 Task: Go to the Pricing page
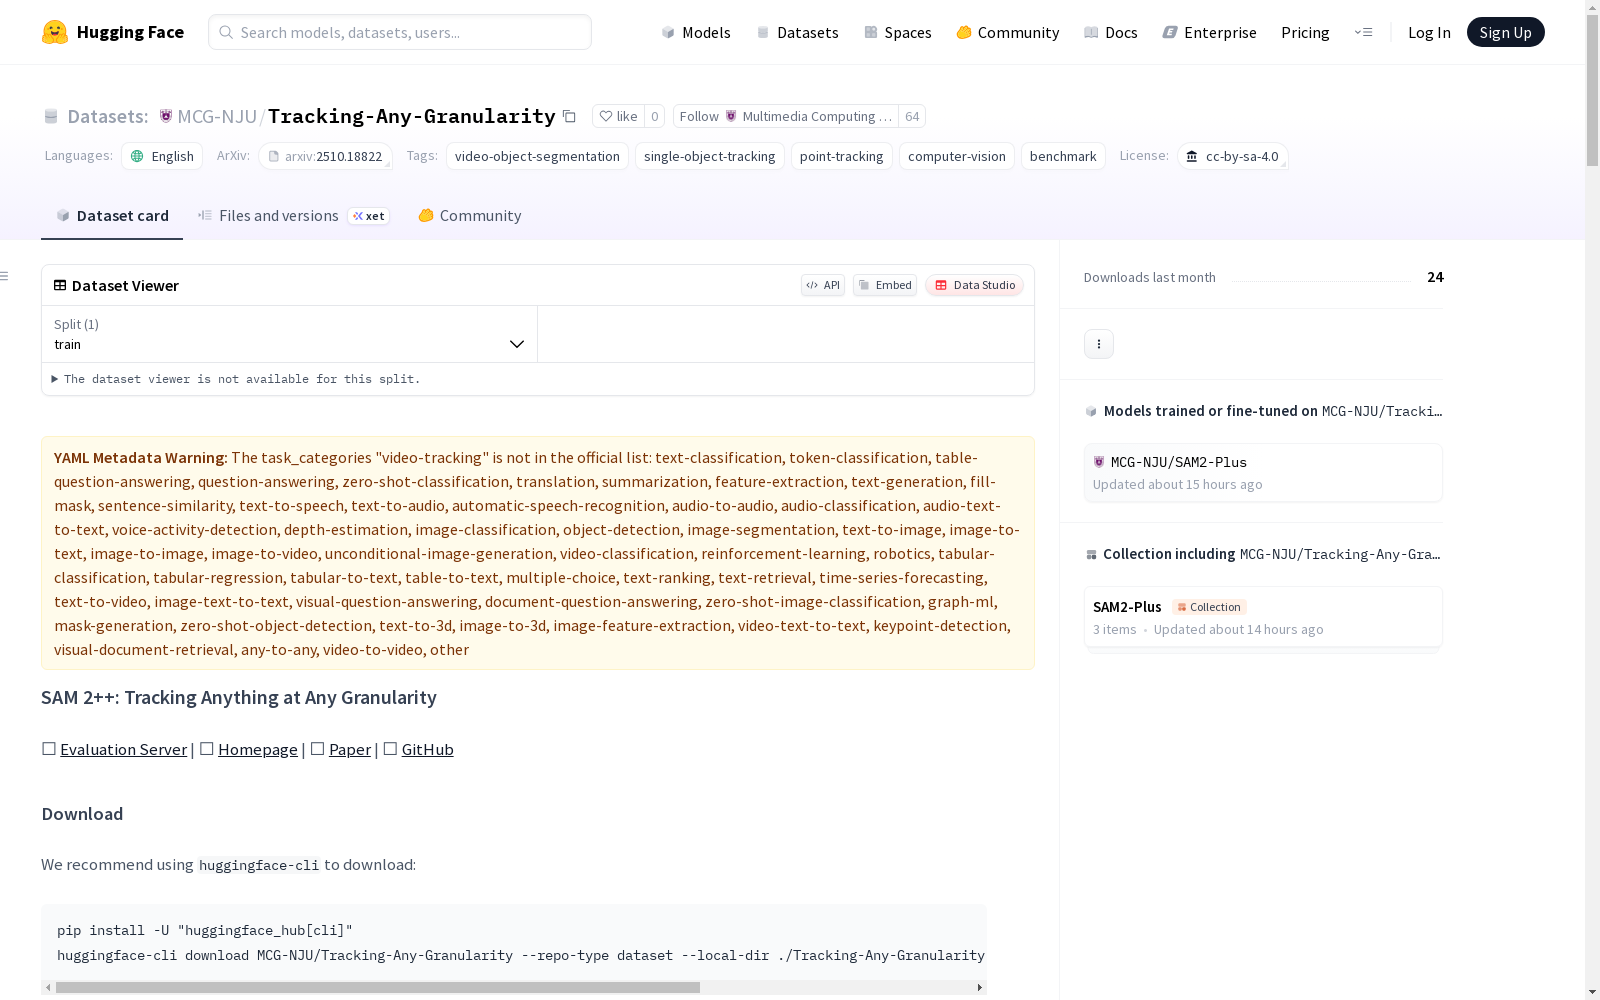pos(1305,32)
